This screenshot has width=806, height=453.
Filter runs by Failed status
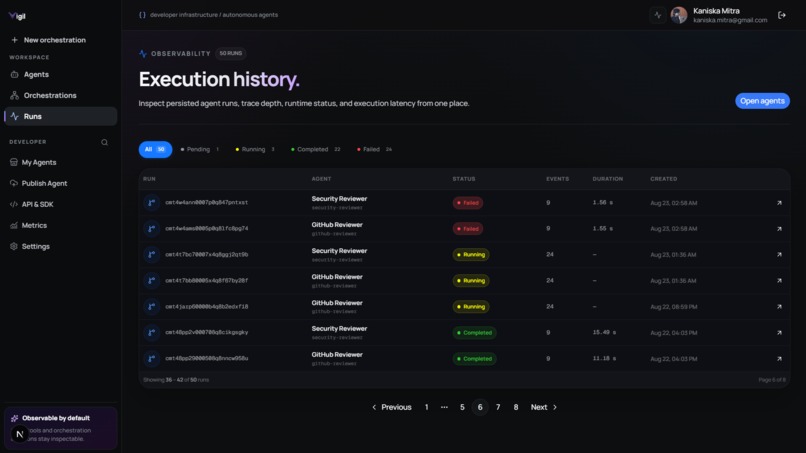coord(375,149)
